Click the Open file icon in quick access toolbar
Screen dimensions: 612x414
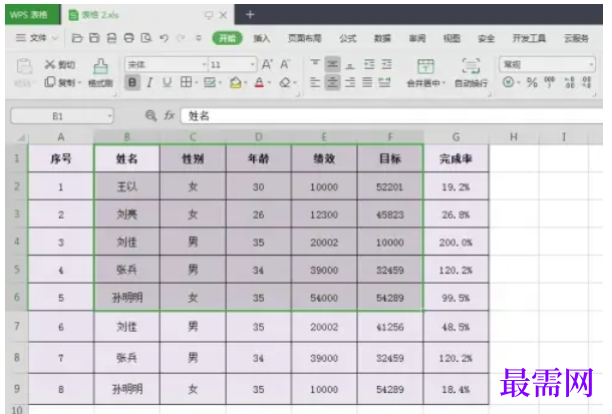point(77,38)
